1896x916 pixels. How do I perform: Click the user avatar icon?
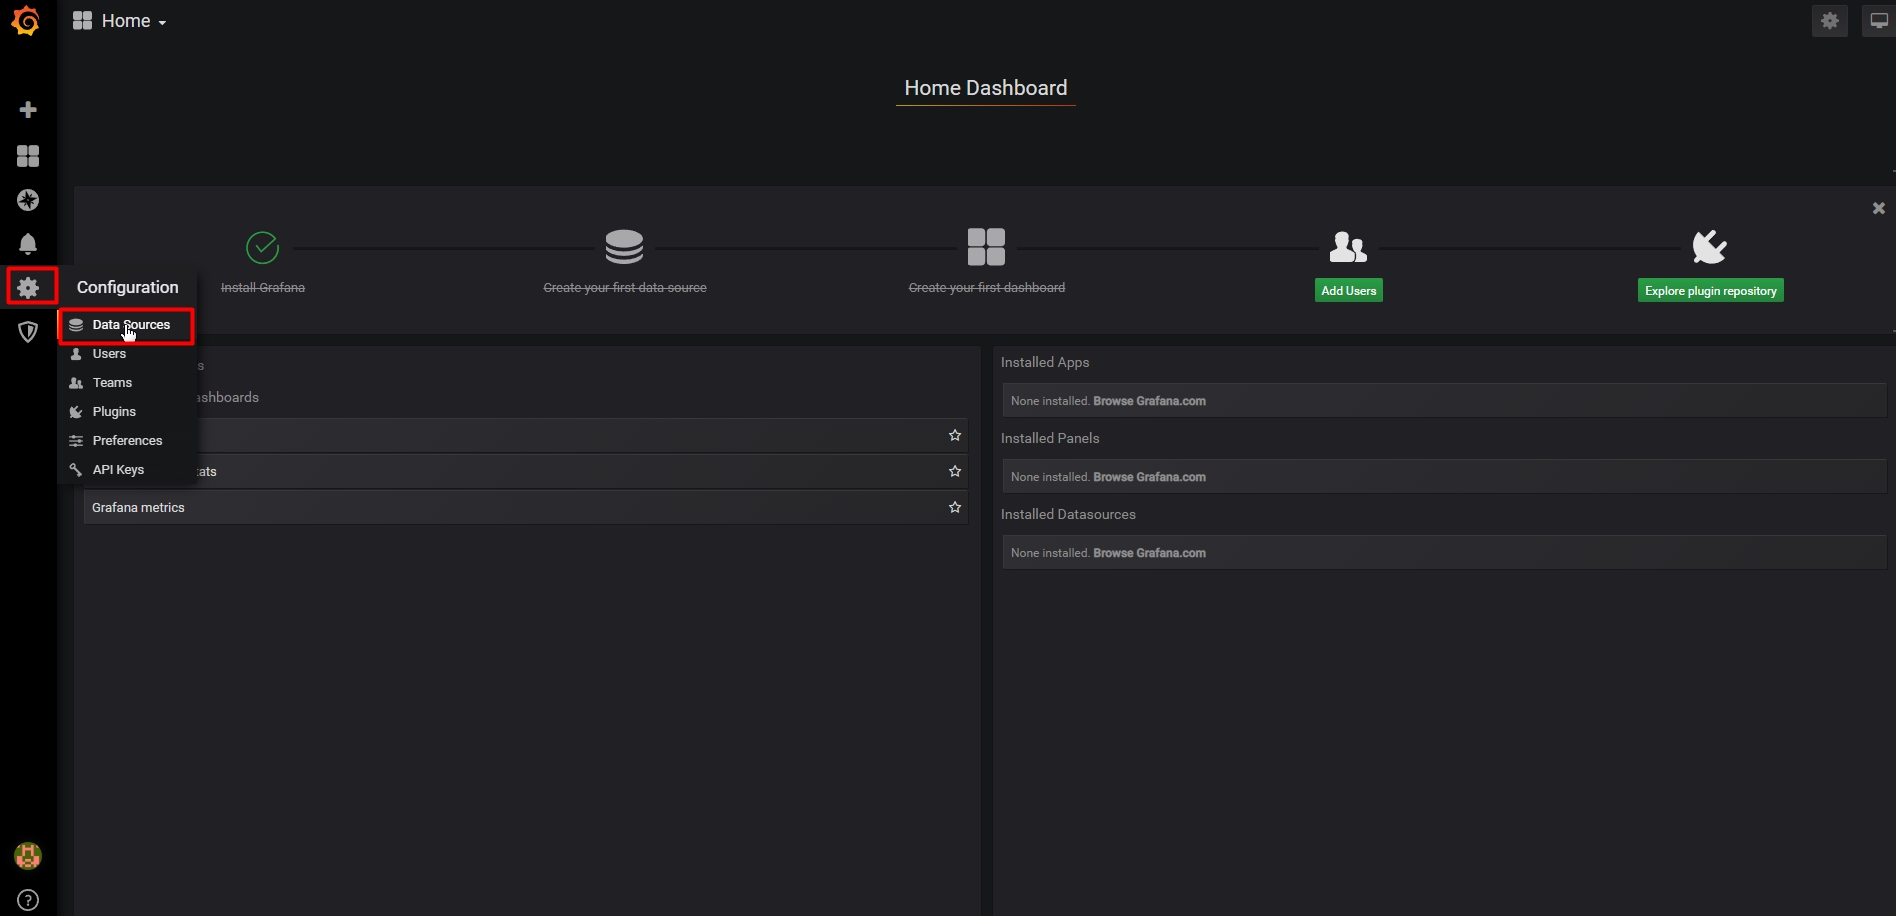[28, 856]
